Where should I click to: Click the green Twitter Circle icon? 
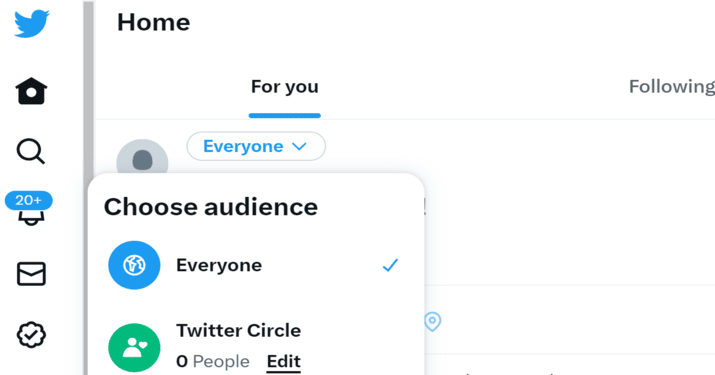134,348
